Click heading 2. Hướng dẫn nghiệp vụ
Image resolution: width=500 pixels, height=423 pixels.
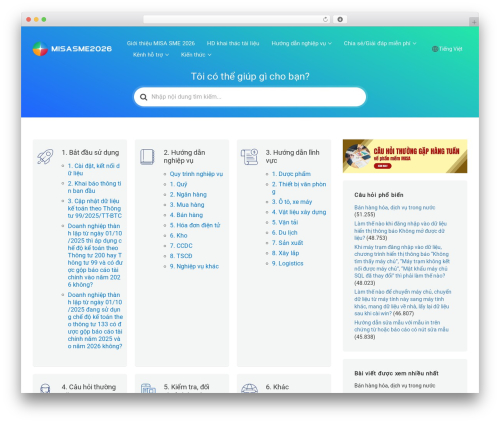pyautogui.click(x=184, y=157)
